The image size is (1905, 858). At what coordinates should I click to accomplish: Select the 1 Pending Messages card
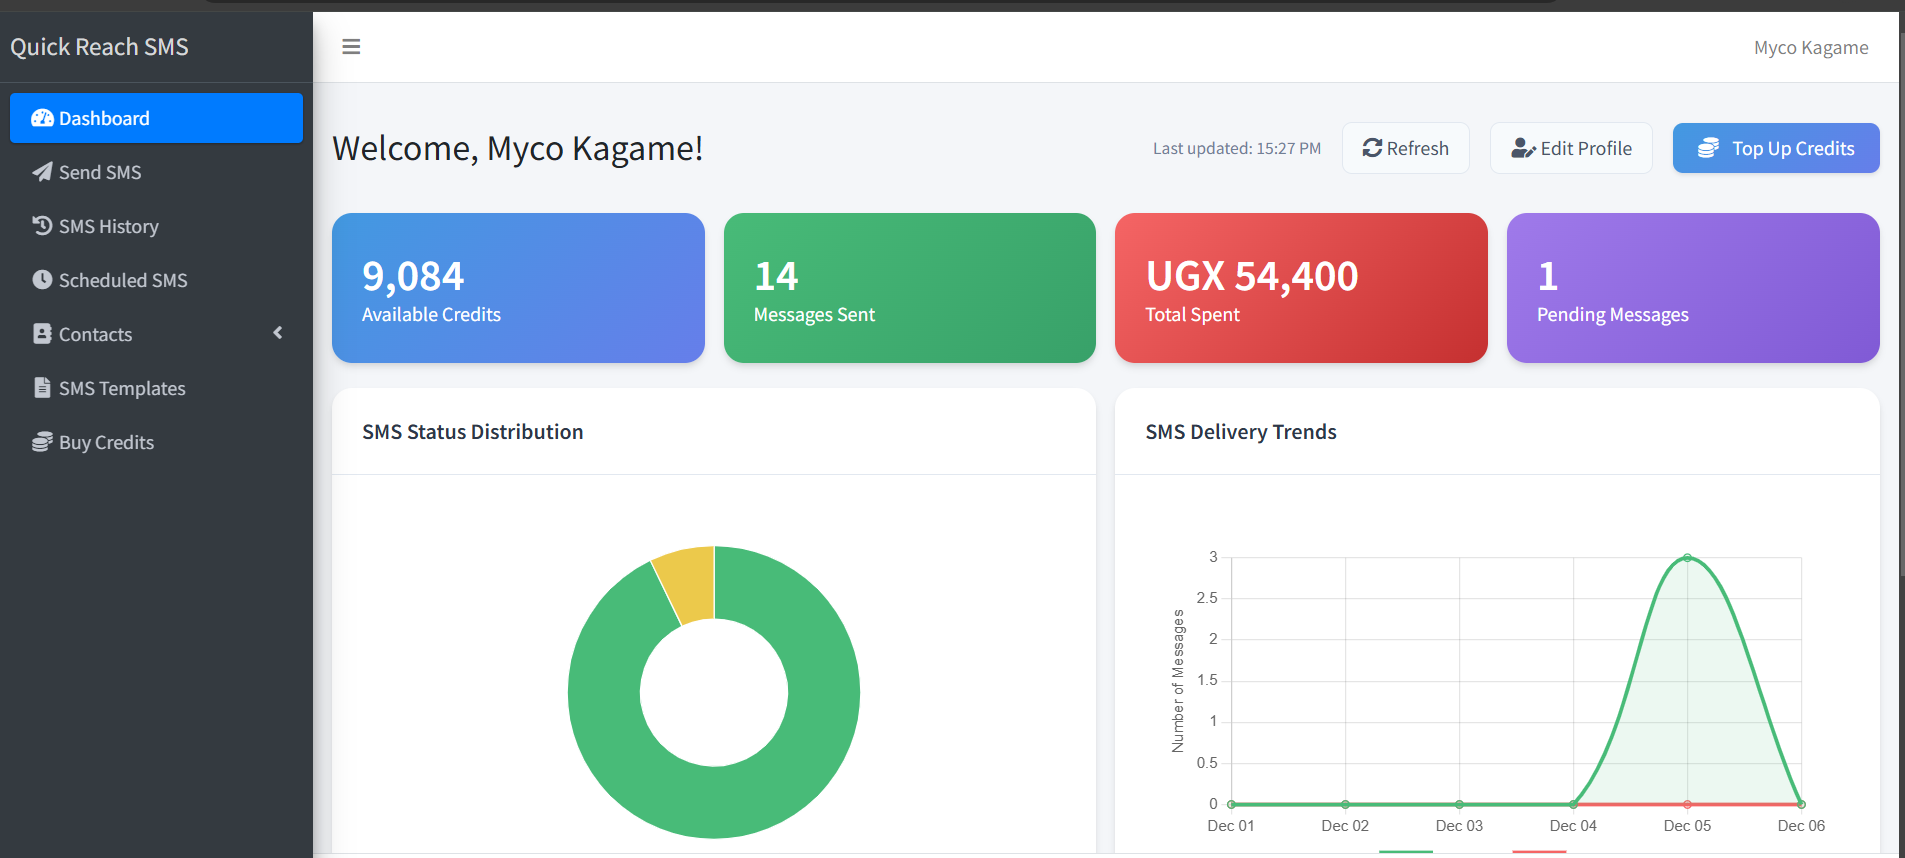[1693, 288]
